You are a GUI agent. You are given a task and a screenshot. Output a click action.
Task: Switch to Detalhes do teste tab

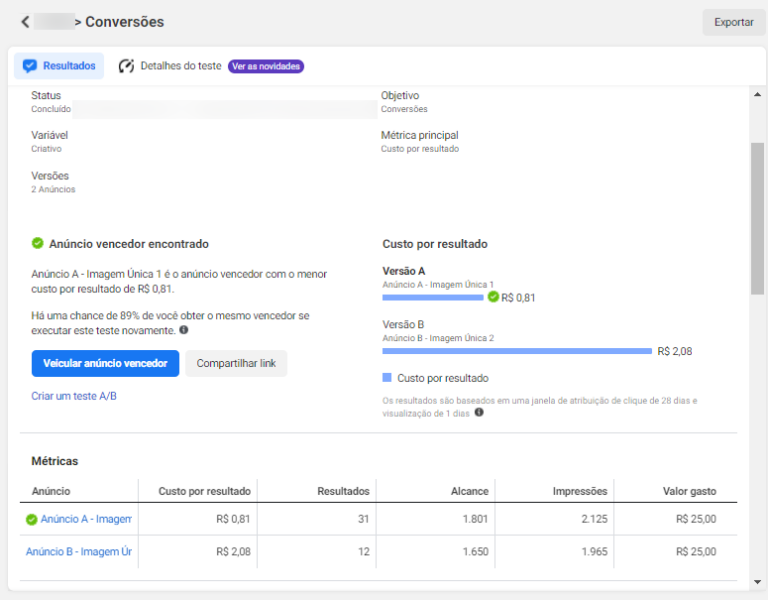point(170,66)
